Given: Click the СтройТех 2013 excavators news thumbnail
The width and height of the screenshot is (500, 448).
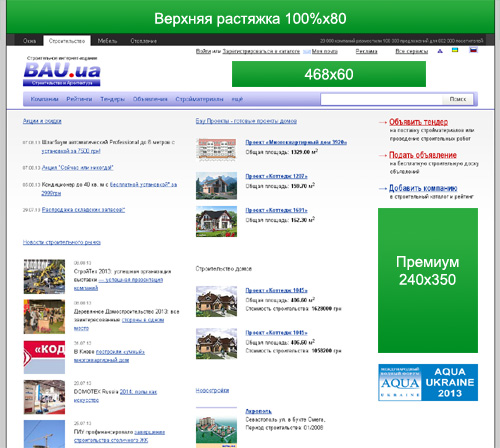Looking at the screenshot, I should coord(44,277).
